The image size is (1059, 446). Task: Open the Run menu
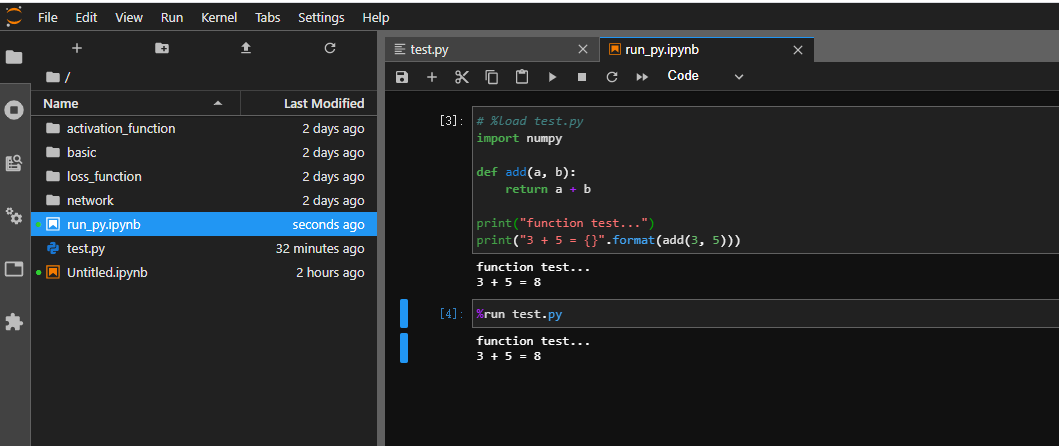(x=172, y=18)
